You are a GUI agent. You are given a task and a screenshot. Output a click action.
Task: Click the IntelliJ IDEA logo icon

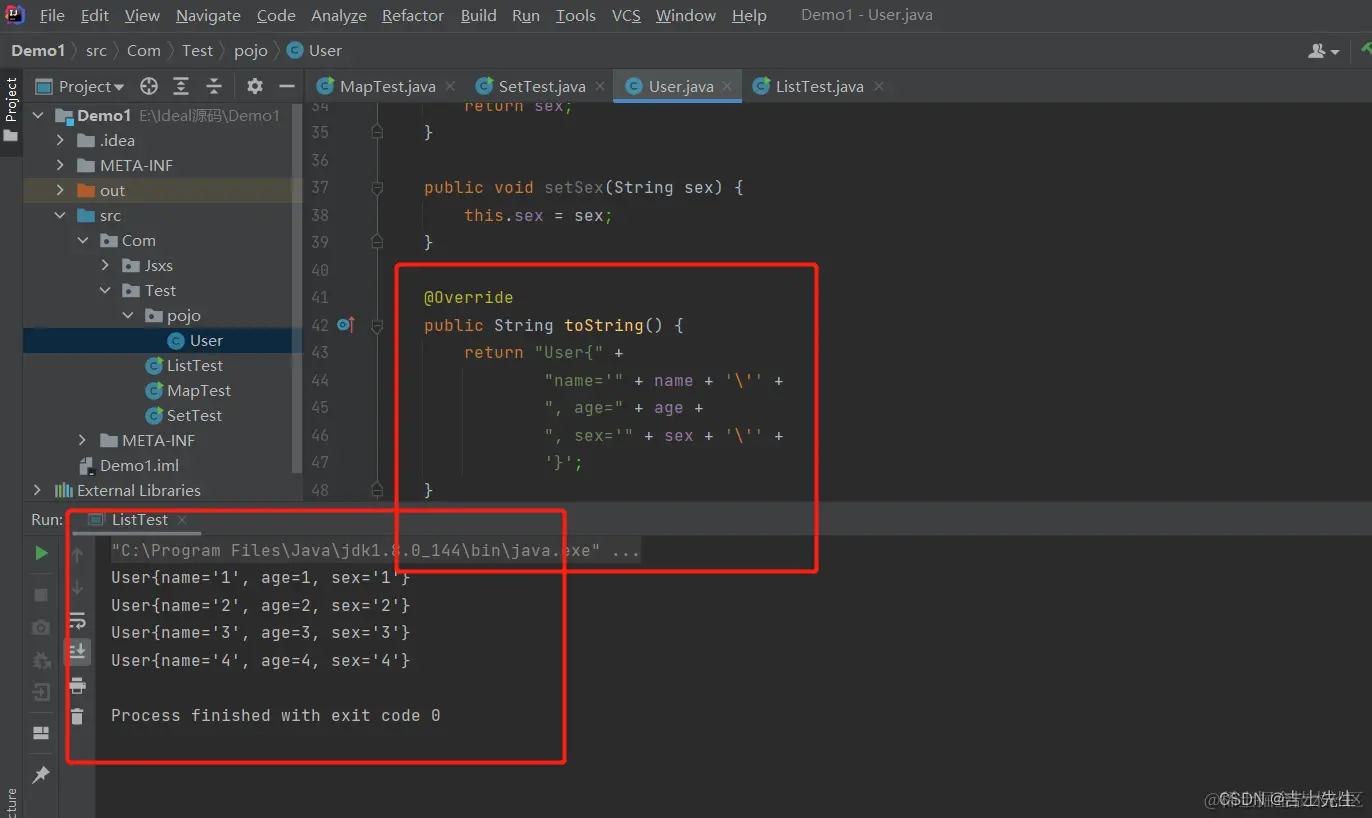[x=15, y=15]
